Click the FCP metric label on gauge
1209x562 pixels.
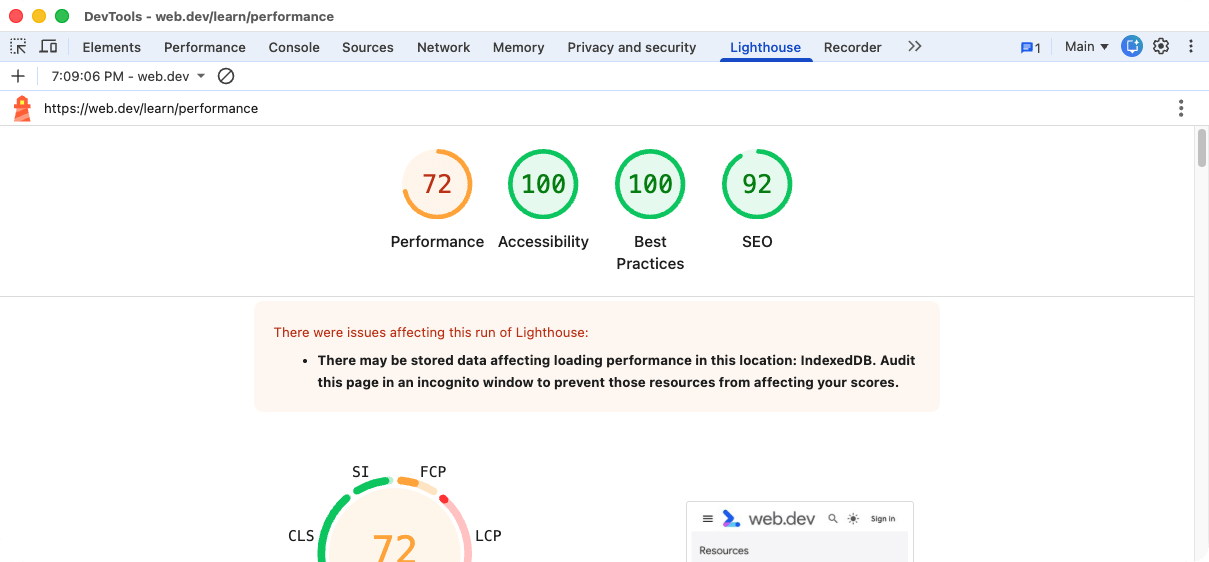(433, 471)
